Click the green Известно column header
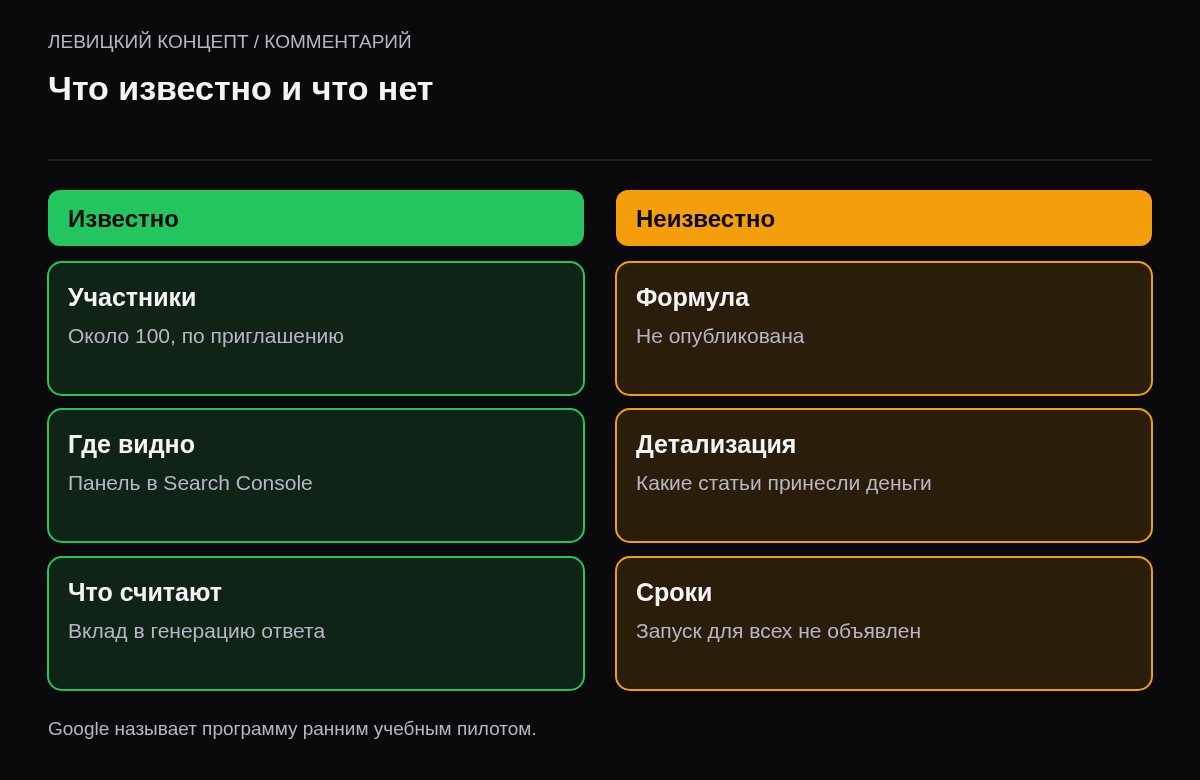The width and height of the screenshot is (1200, 780). tap(316, 218)
